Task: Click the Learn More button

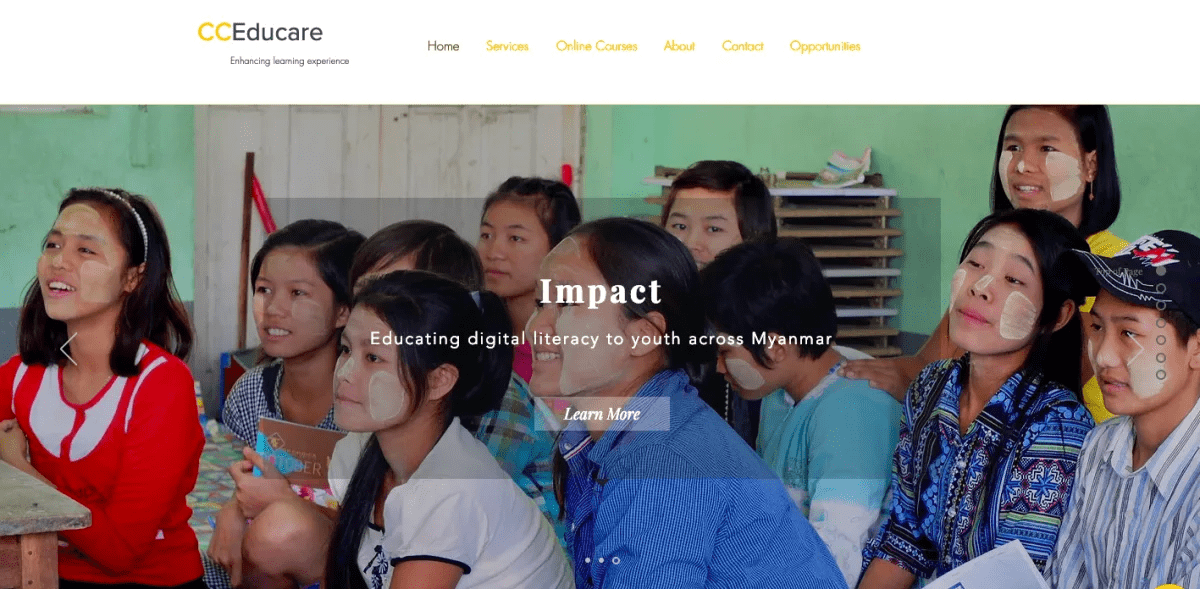Action: [x=602, y=414]
